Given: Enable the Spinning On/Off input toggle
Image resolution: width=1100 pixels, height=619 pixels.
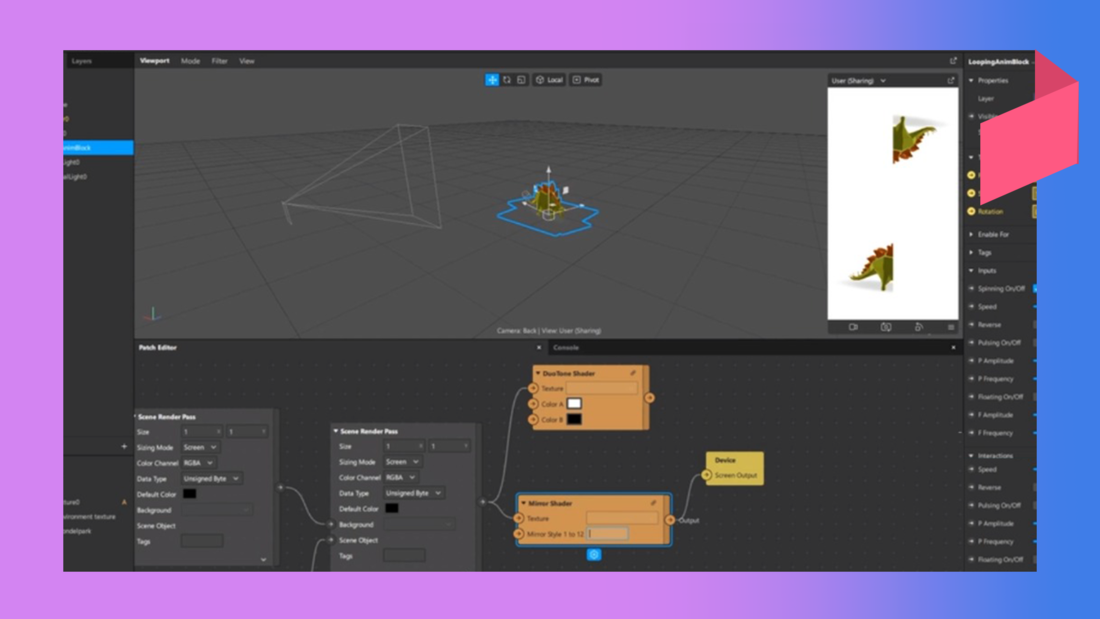Looking at the screenshot, I should pyautogui.click(x=1034, y=289).
